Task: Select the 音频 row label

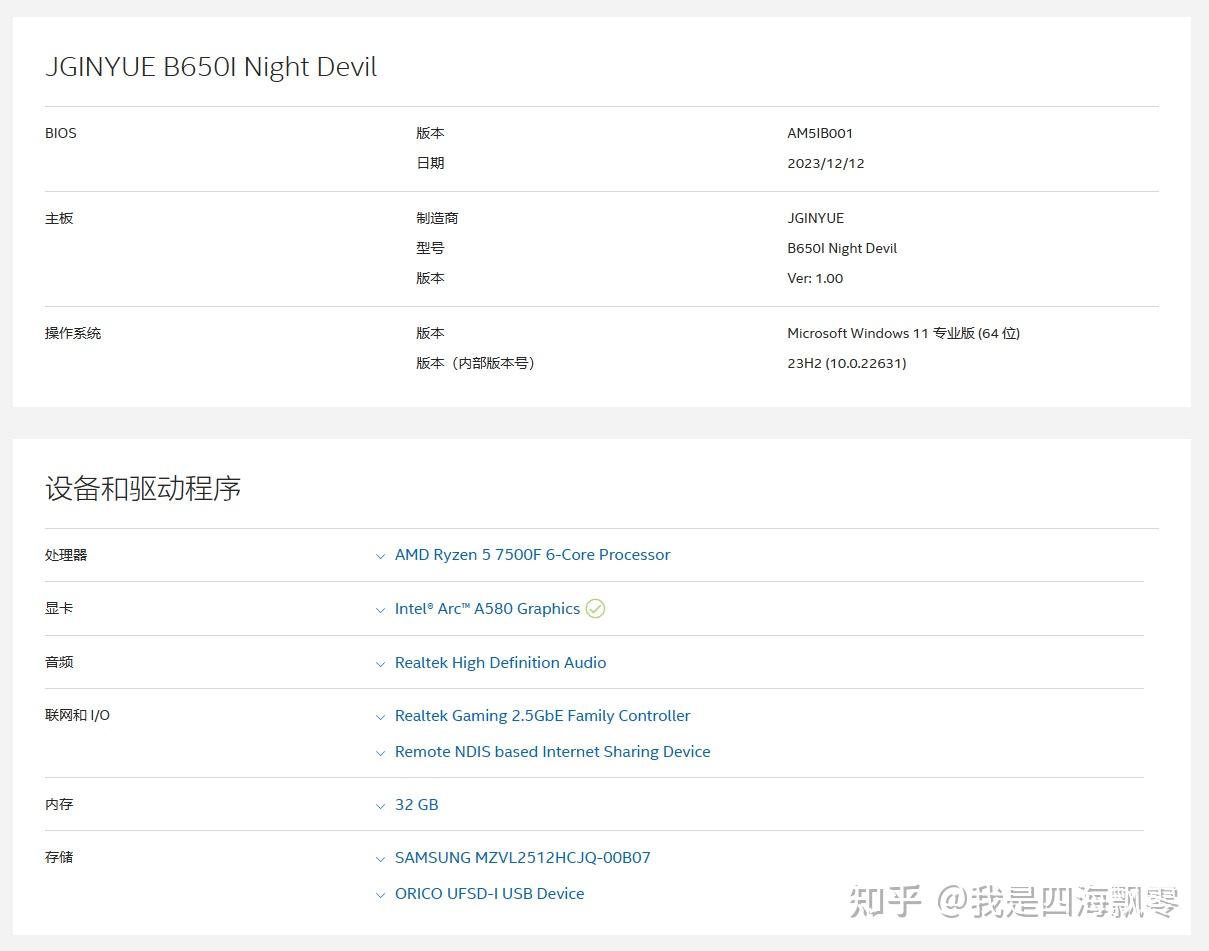Action: click(59, 662)
